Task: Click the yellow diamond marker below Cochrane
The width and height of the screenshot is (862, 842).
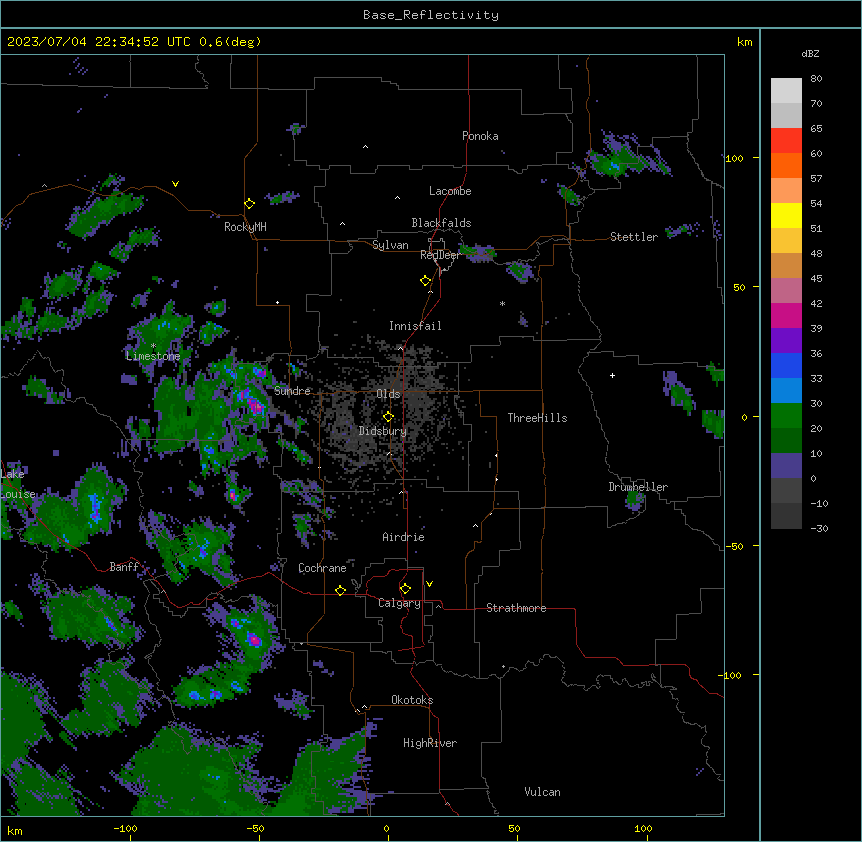Action: (x=340, y=590)
